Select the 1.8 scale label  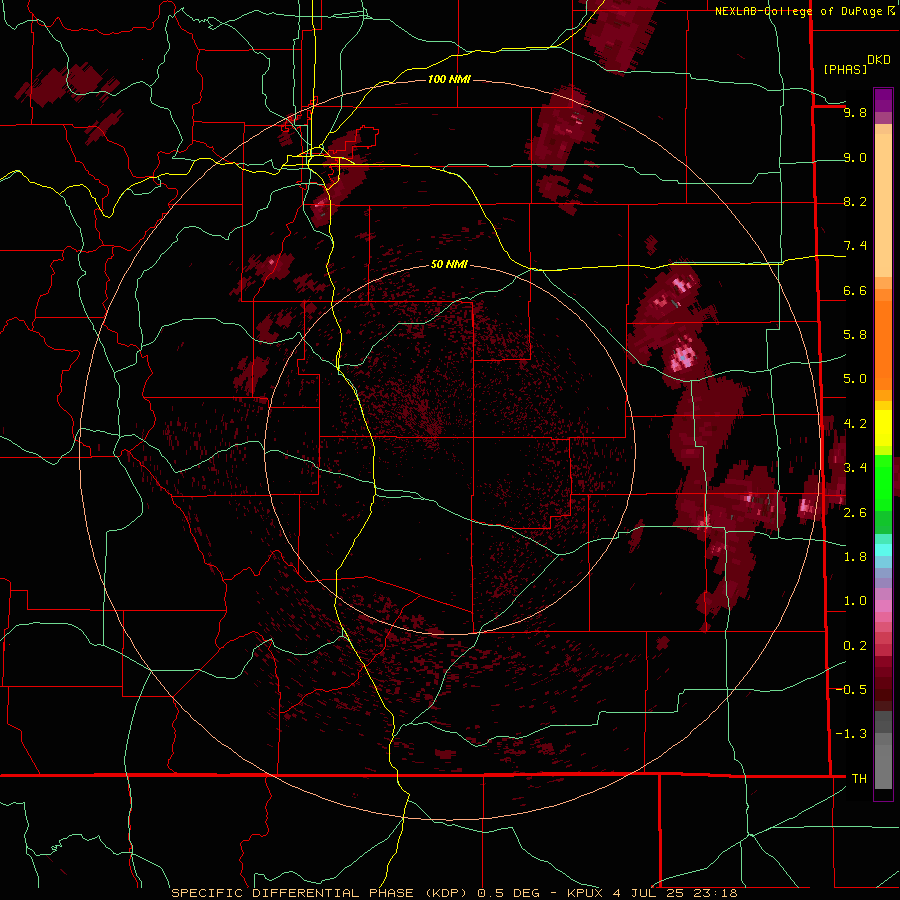[855, 556]
